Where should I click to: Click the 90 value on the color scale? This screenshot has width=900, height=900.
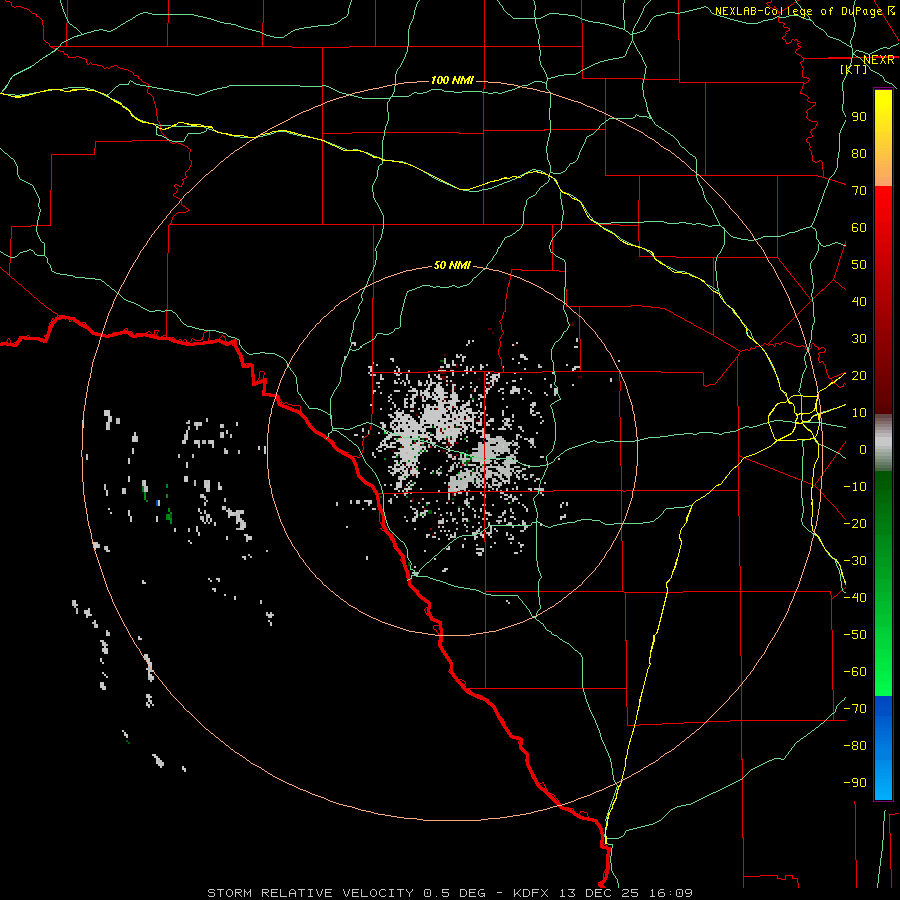pyautogui.click(x=859, y=117)
